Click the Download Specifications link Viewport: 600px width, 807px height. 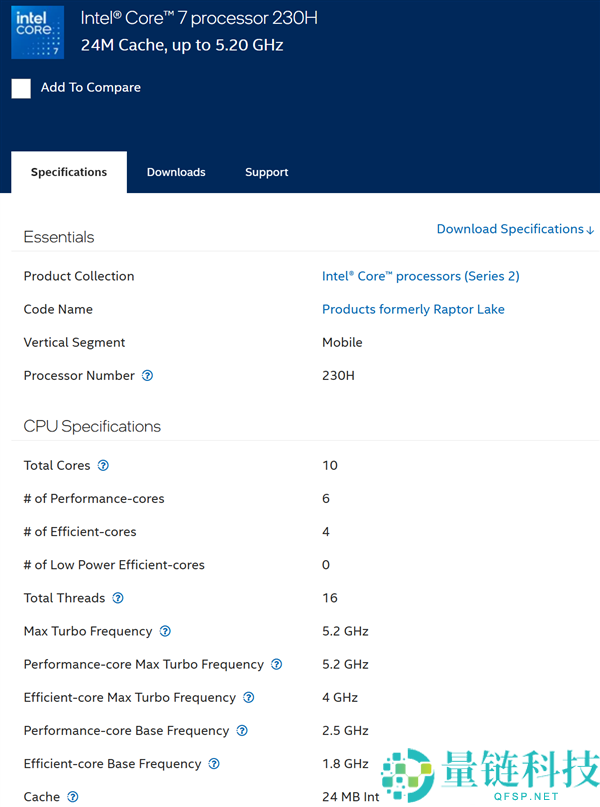(x=516, y=229)
